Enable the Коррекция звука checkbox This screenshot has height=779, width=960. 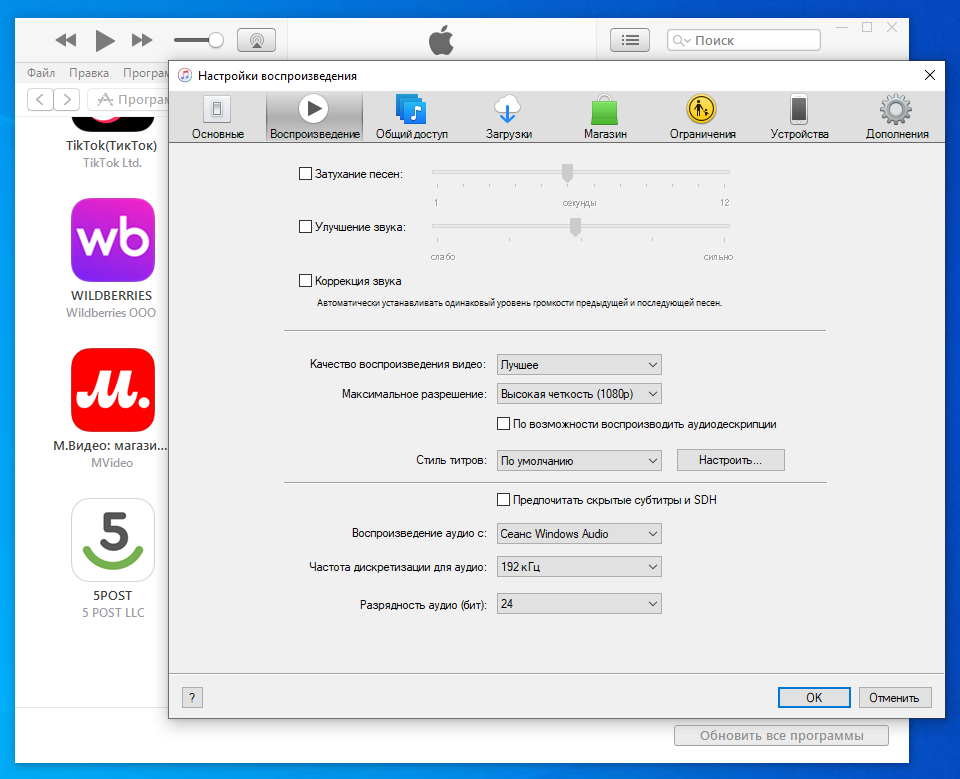[305, 280]
